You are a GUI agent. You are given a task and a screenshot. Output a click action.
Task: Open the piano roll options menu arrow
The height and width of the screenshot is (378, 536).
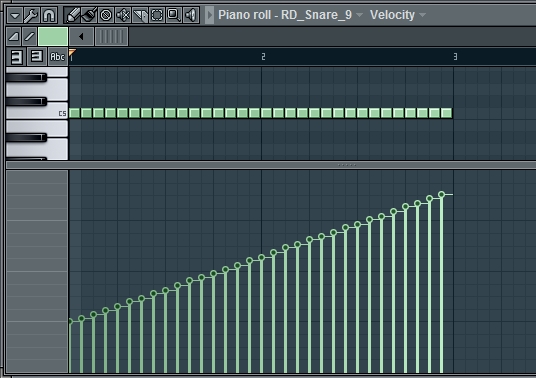pyautogui.click(x=15, y=15)
